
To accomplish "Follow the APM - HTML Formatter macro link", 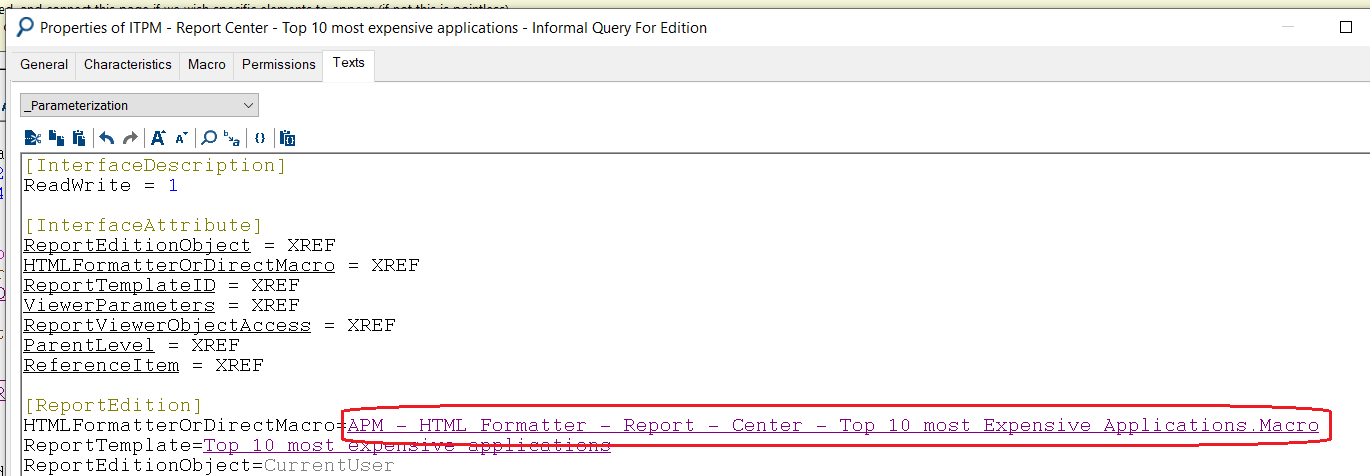I will click(832, 426).
